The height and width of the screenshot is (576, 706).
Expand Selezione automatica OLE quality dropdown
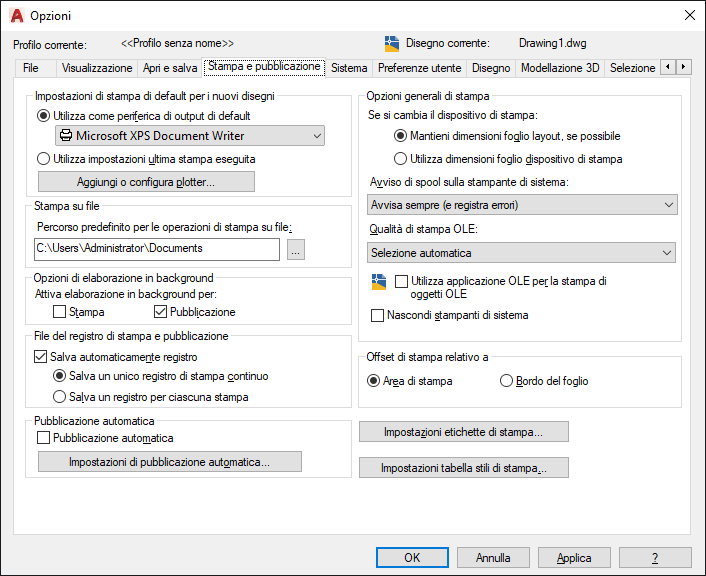click(x=521, y=253)
